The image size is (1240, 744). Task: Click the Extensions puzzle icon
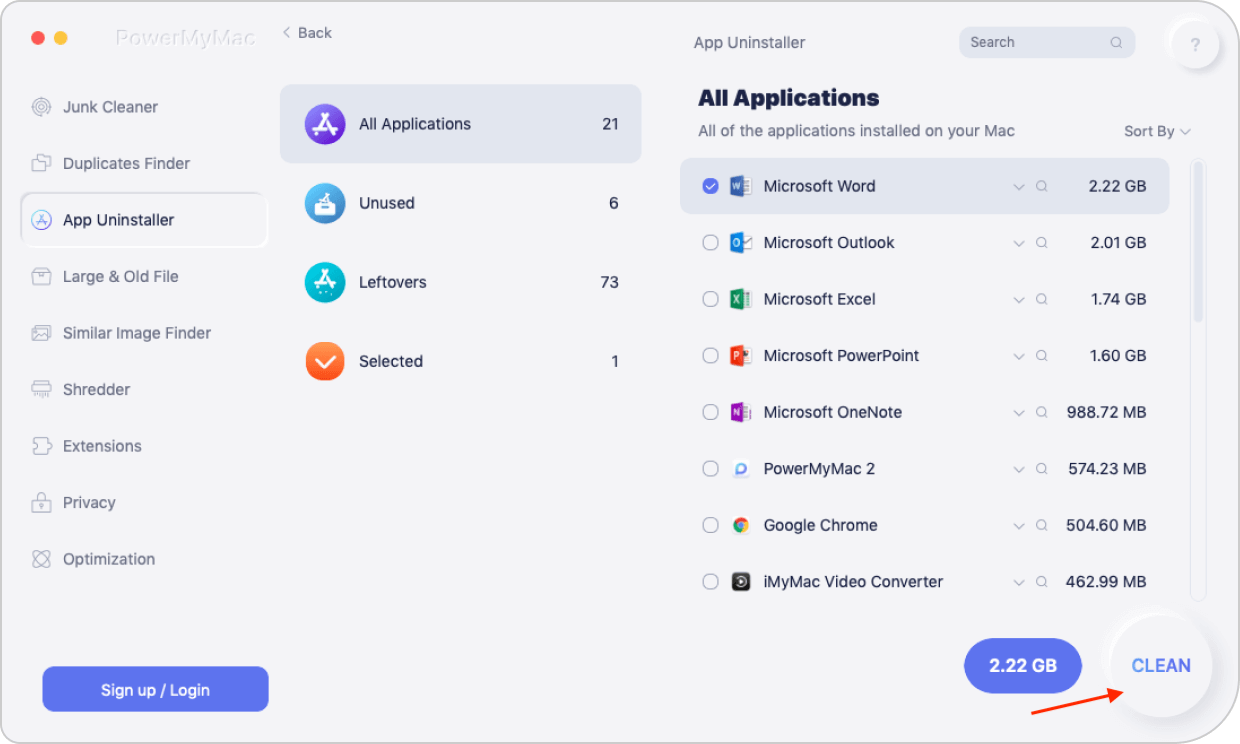pos(41,446)
